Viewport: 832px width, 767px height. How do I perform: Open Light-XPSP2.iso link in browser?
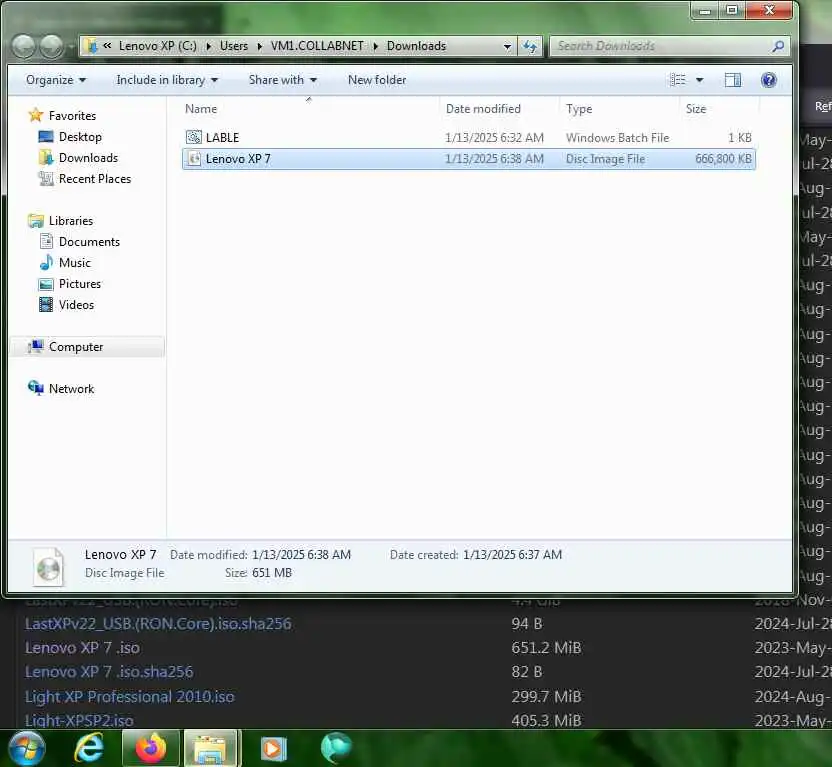[79, 720]
